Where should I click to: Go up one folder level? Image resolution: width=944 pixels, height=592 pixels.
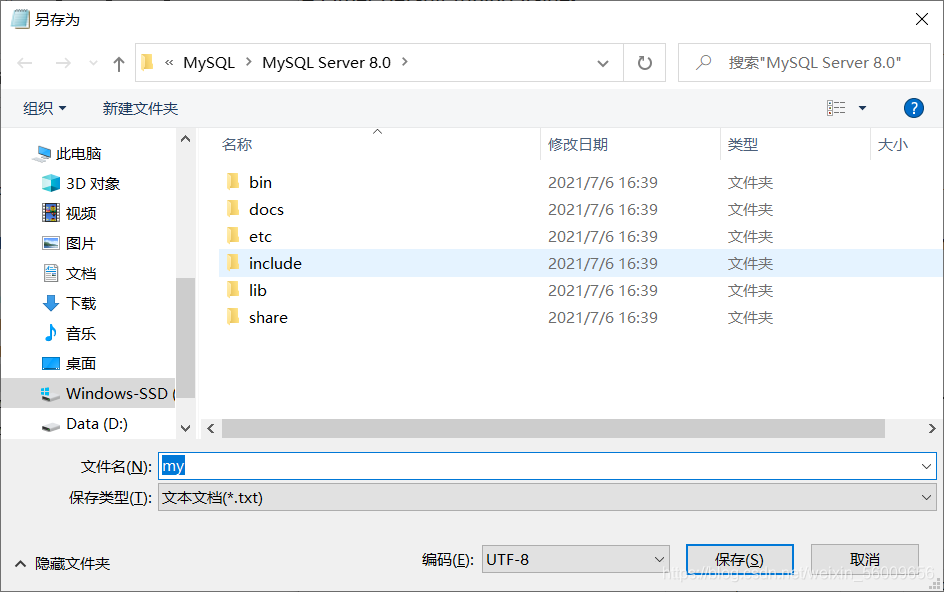pyautogui.click(x=117, y=62)
